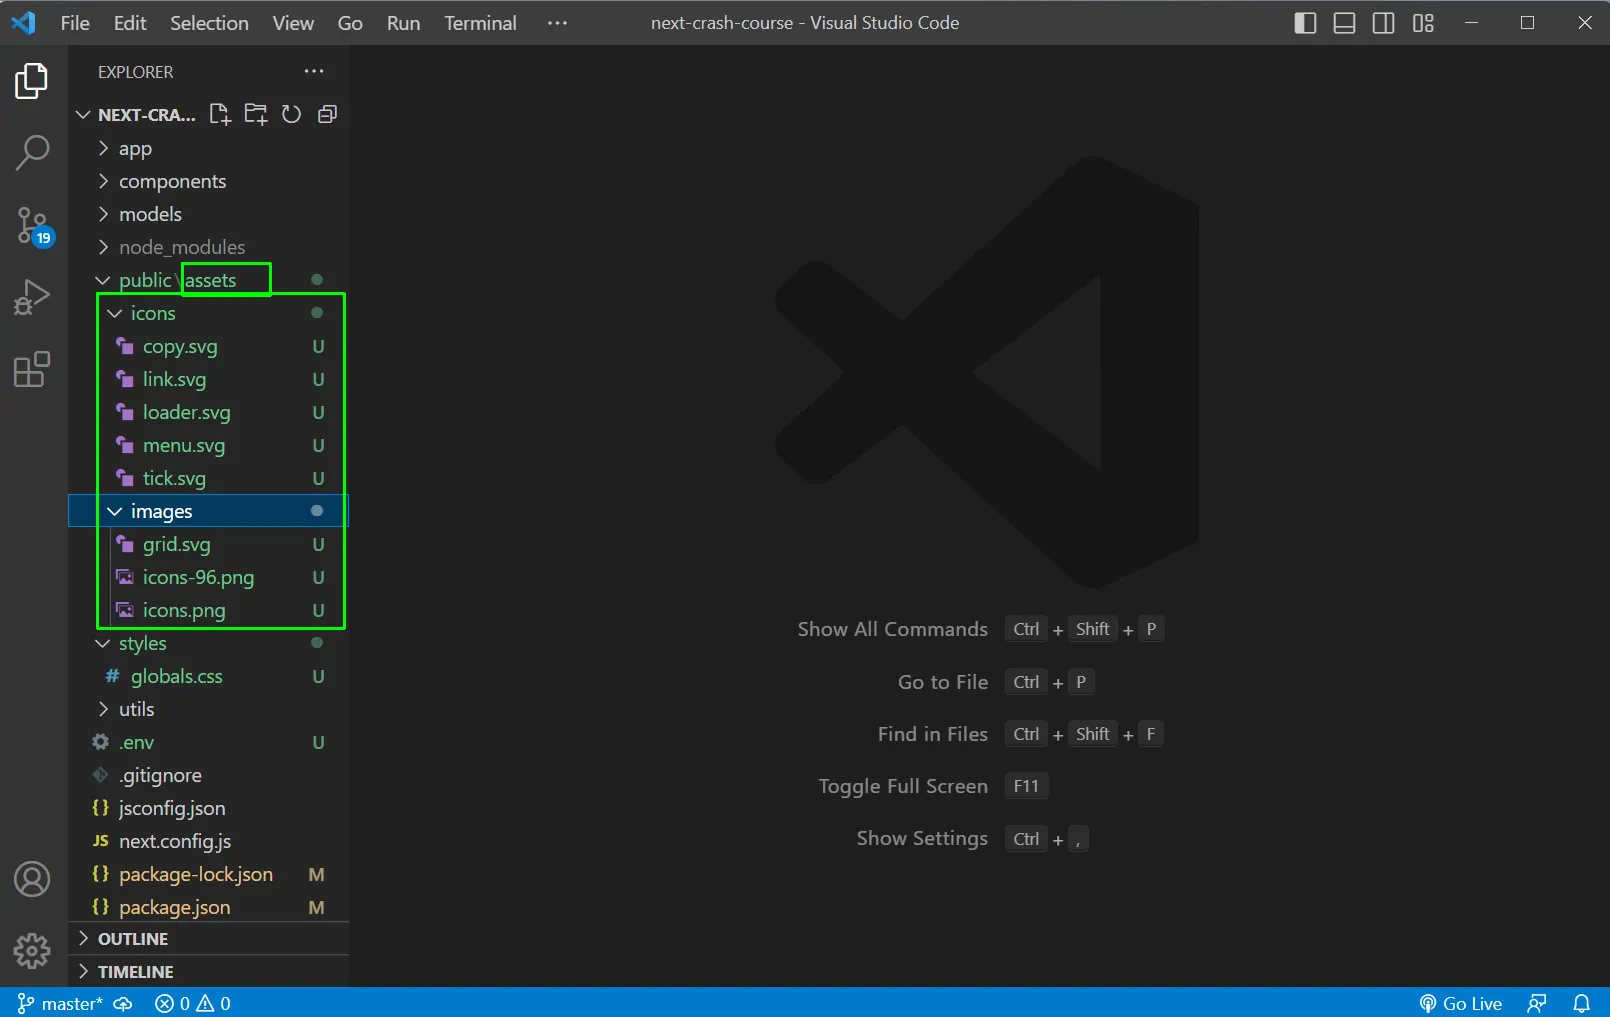Open Source Control view with 19 changes
This screenshot has height=1017, width=1610.
point(33,226)
